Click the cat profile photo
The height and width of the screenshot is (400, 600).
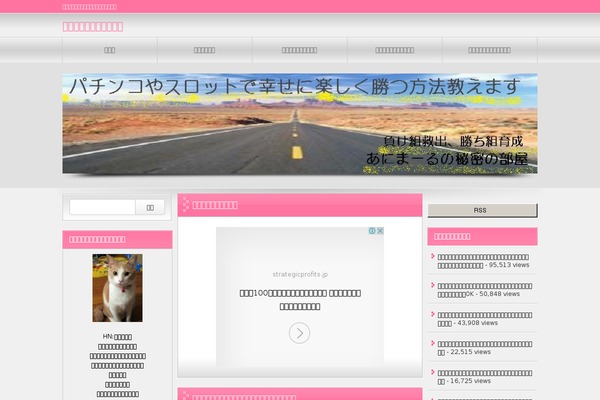click(x=117, y=288)
